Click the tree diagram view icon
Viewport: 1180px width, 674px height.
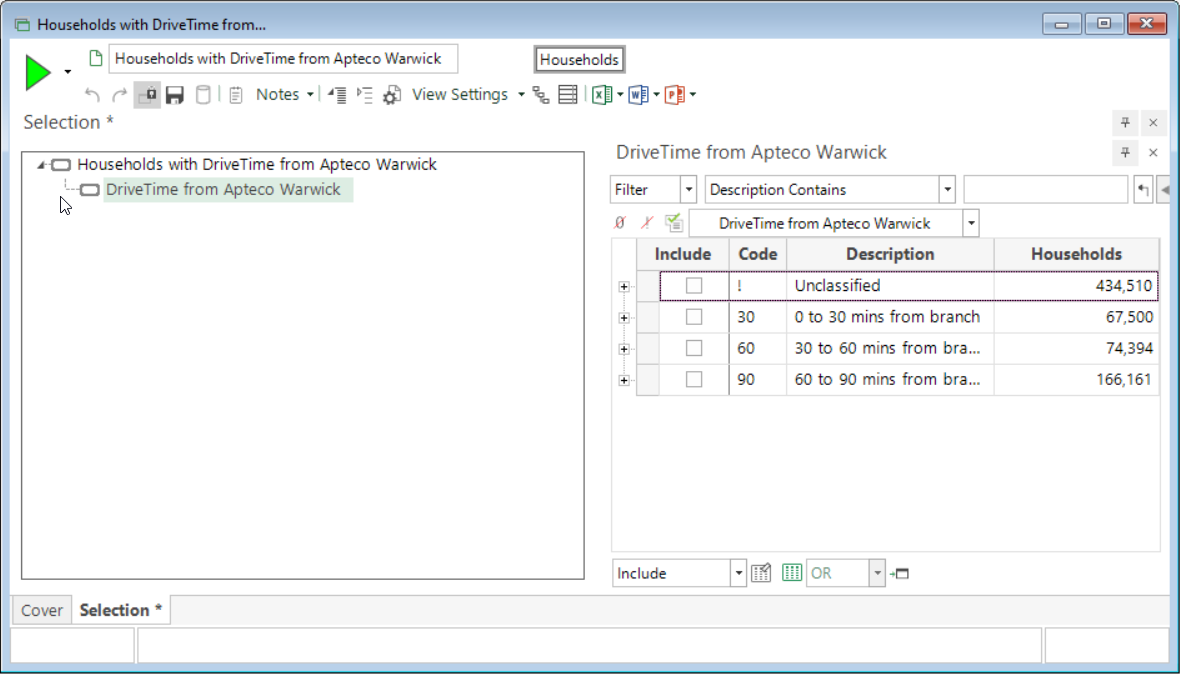pyautogui.click(x=541, y=95)
